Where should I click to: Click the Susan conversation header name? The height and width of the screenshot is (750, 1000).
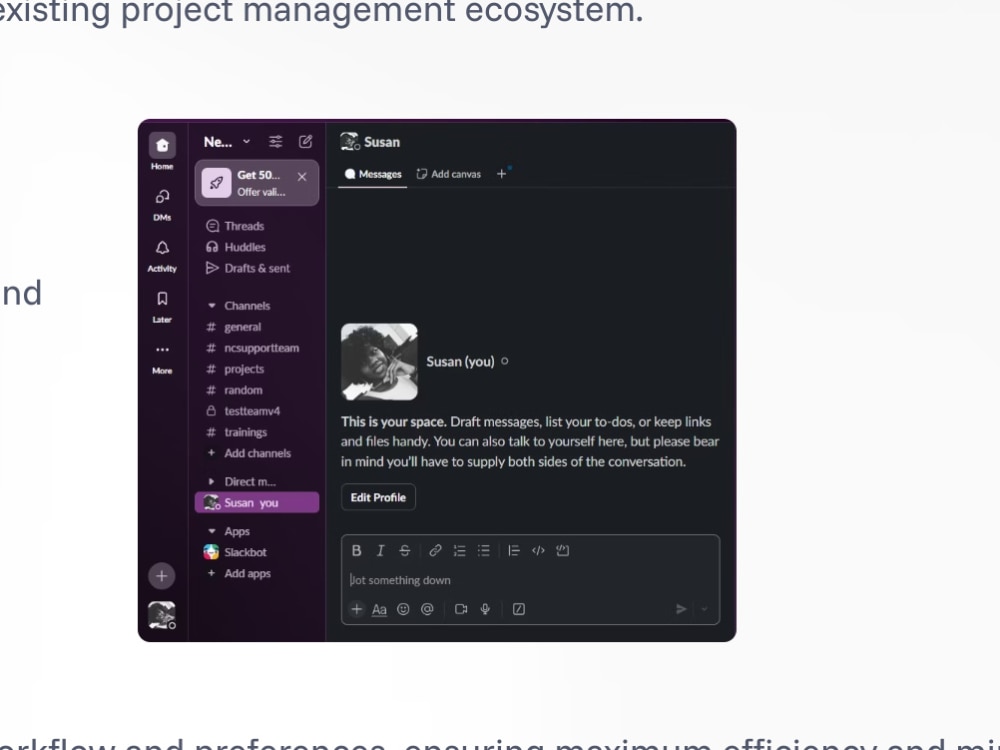(381, 142)
